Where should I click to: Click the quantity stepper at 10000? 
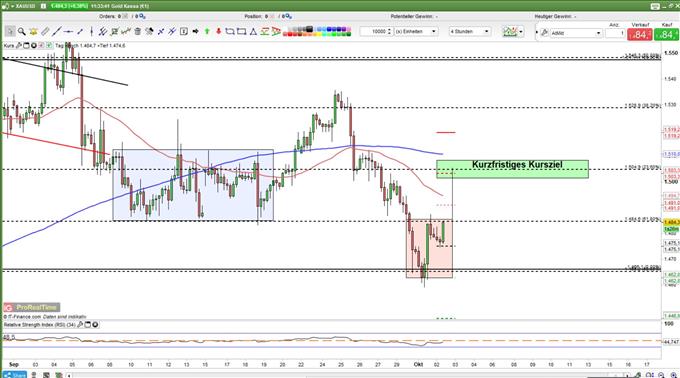click(x=389, y=32)
